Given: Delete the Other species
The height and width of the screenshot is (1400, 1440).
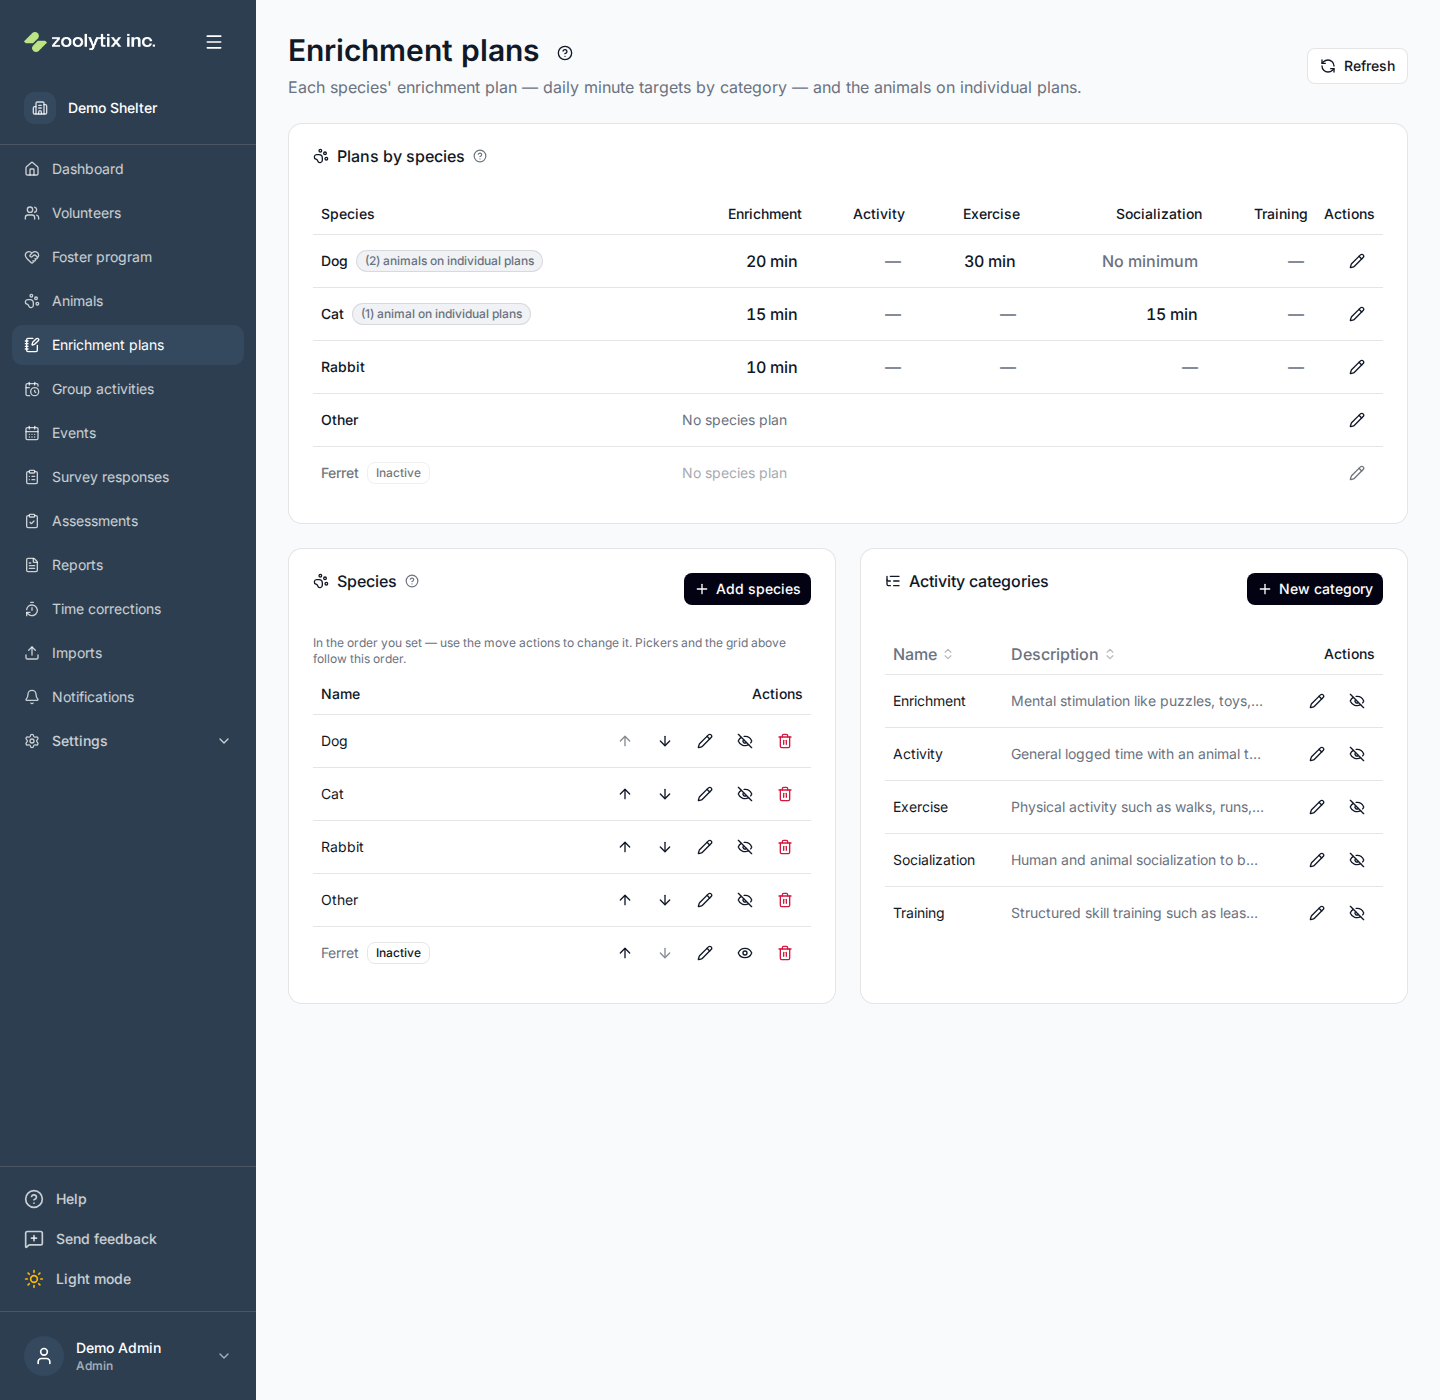Looking at the screenshot, I should point(785,900).
